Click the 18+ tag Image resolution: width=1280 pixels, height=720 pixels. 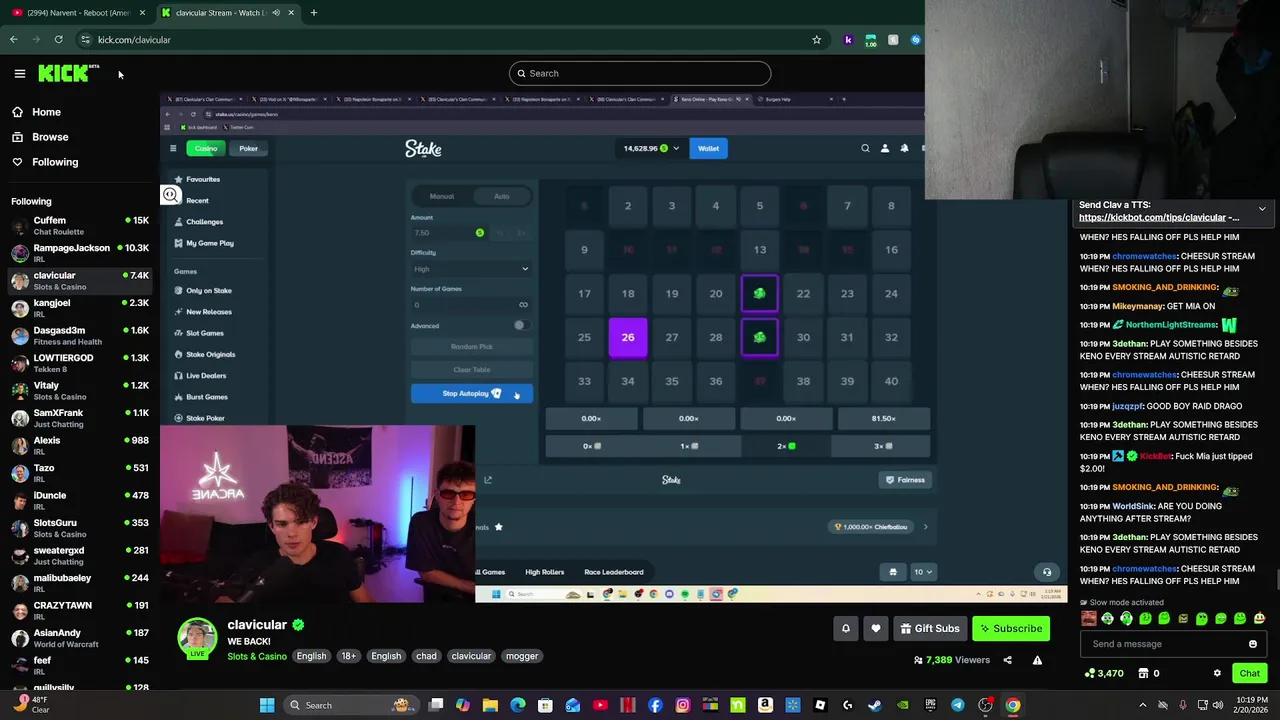348,656
